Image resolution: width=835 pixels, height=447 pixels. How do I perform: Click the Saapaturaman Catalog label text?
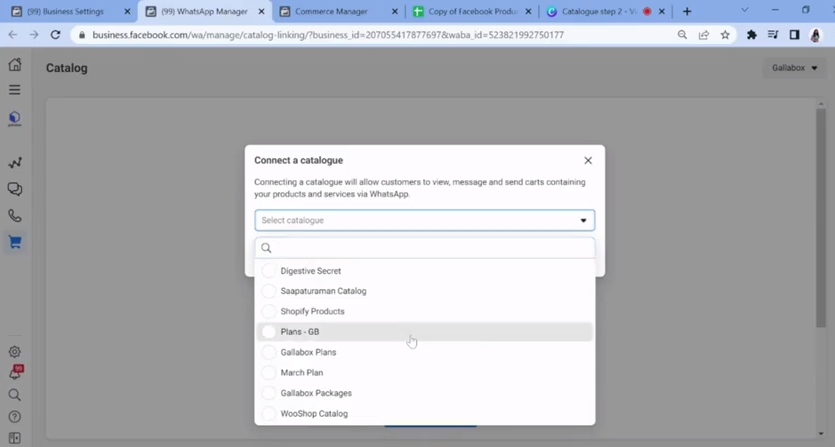(x=323, y=291)
